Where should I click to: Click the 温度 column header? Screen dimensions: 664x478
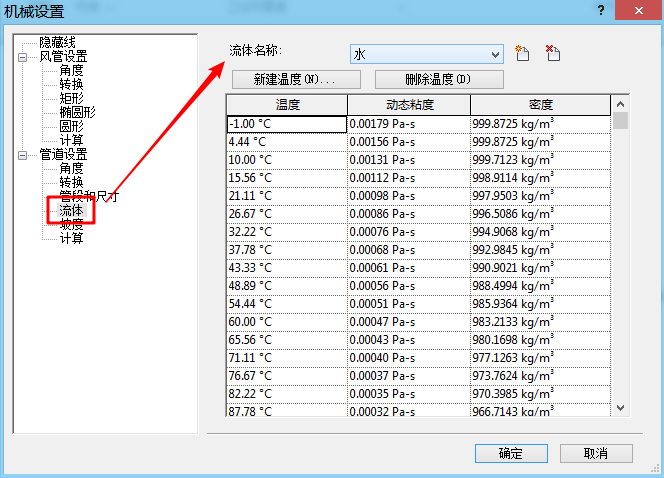tap(287, 105)
